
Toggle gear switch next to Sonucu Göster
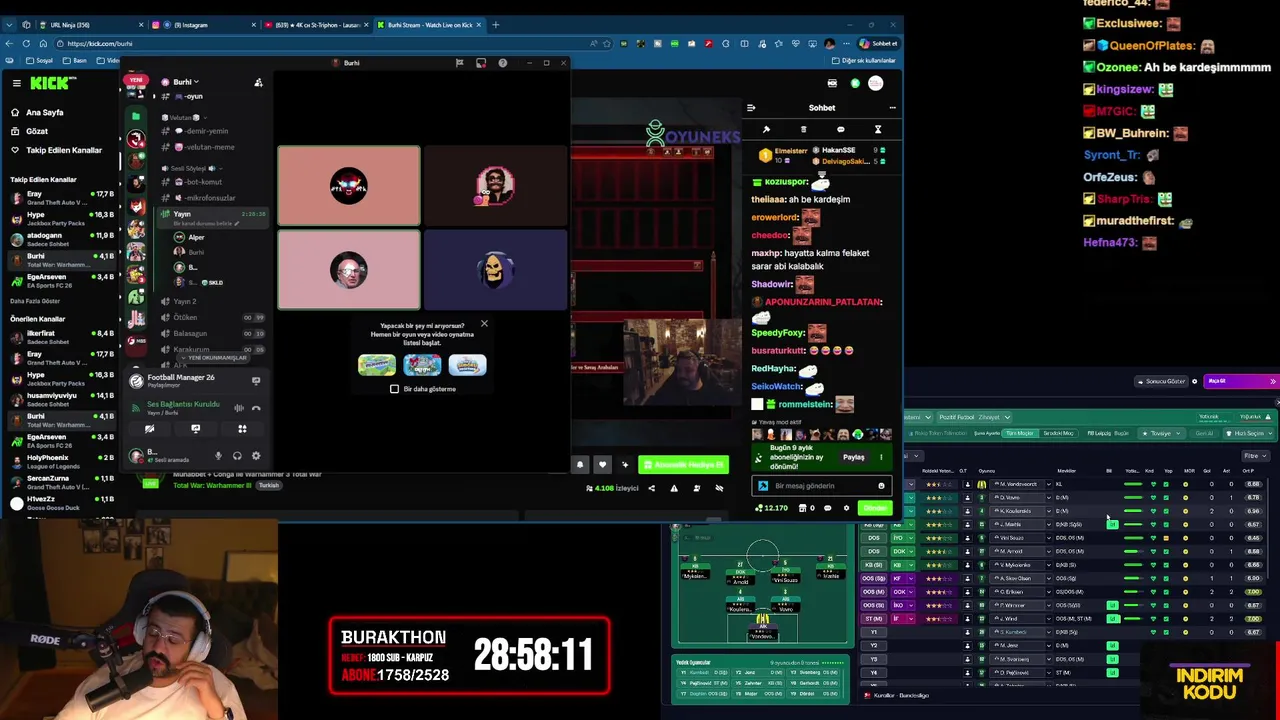click(1195, 381)
